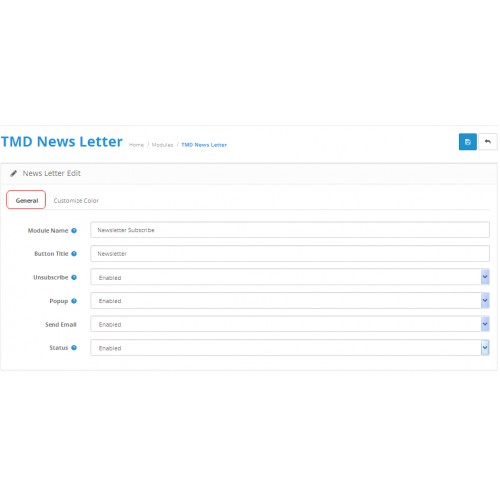
Task: Switch to the Customize Color tab
Action: coord(76,201)
